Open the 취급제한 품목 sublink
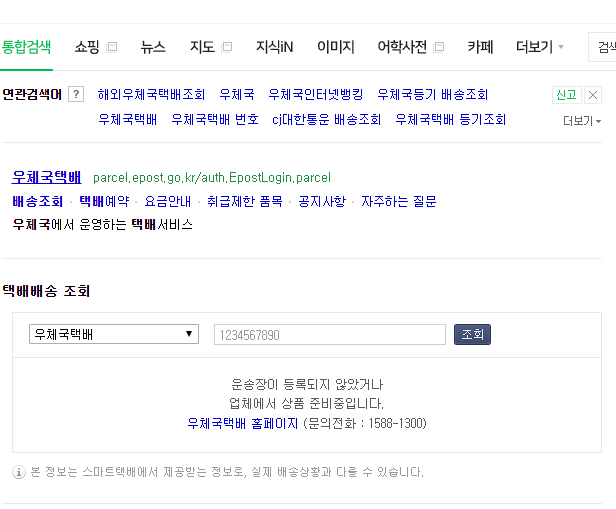This screenshot has height=509, width=616. (x=245, y=201)
